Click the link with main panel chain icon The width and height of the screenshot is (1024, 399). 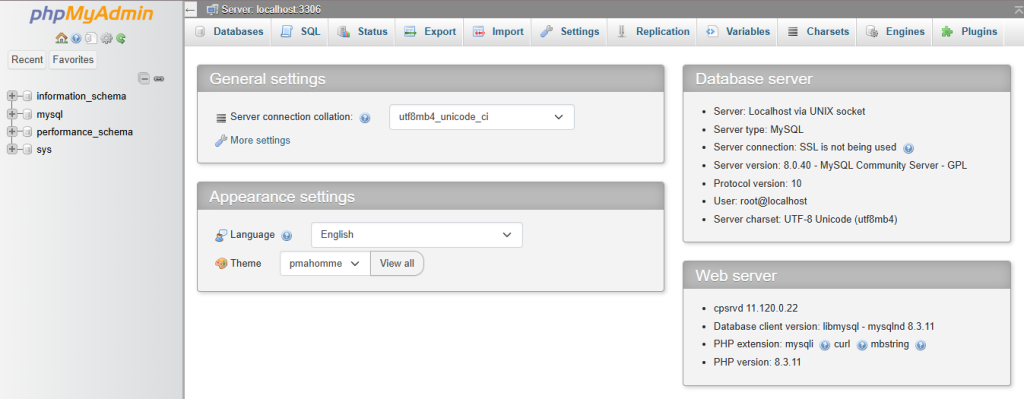(159, 79)
